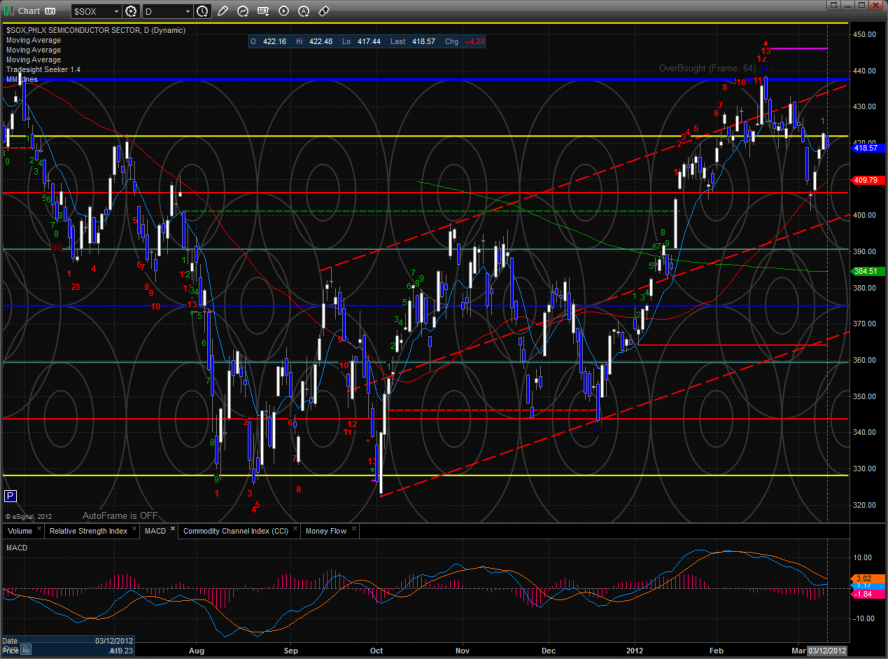This screenshot has height=659, width=888.
Task: Click the AutoFrame is OFF text
Action: [x=121, y=516]
